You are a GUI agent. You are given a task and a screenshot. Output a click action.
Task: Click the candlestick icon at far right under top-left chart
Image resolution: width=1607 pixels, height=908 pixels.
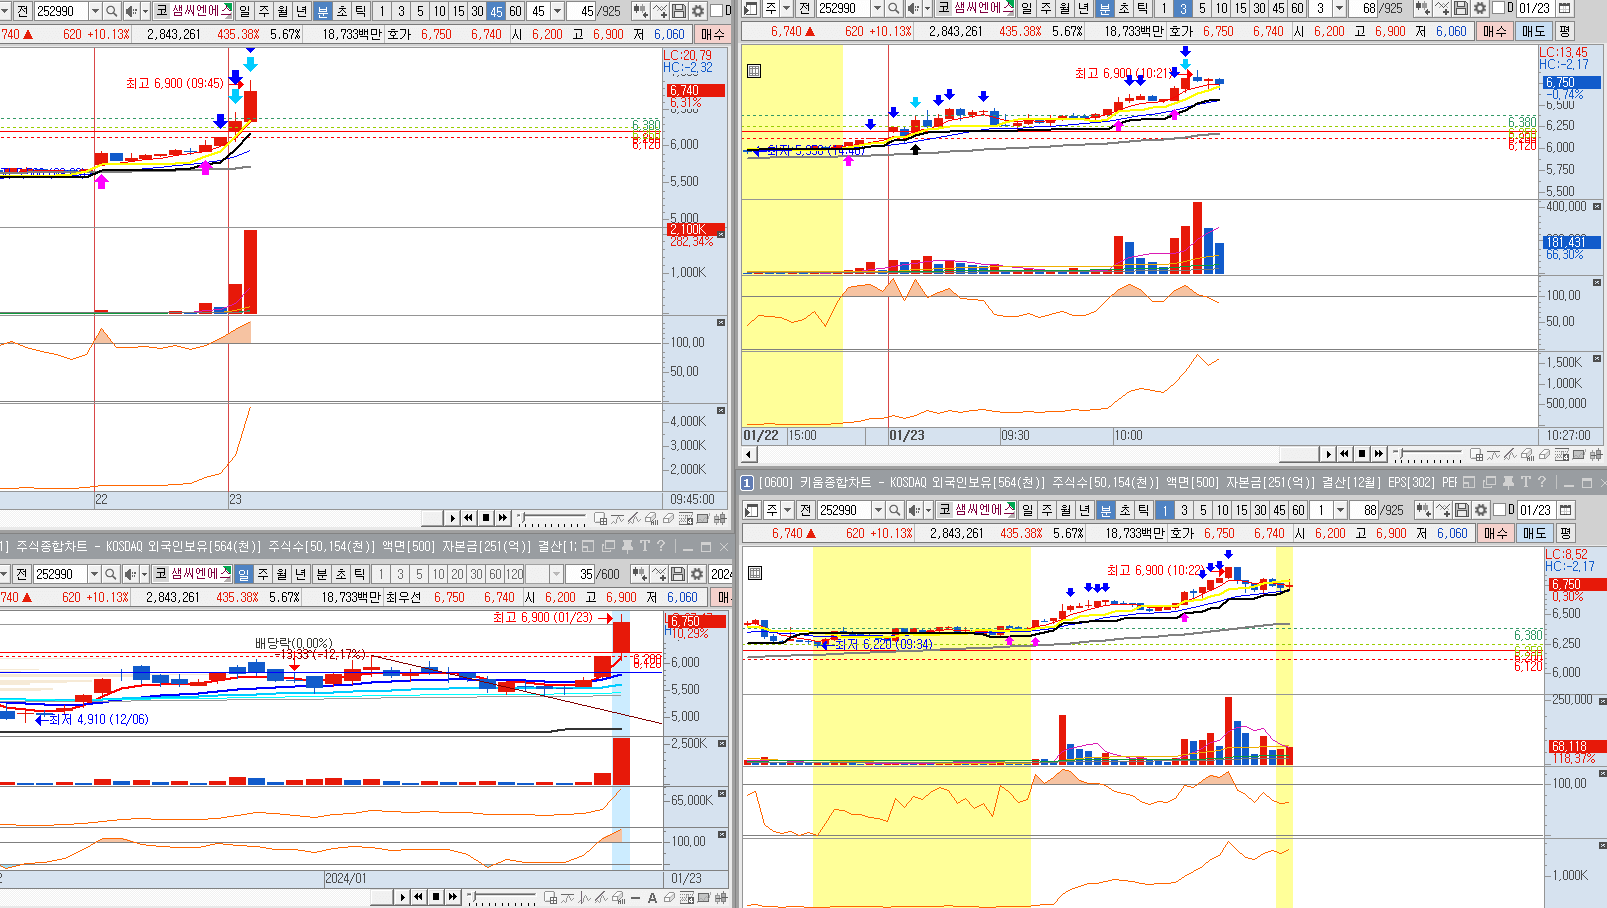click(719, 518)
